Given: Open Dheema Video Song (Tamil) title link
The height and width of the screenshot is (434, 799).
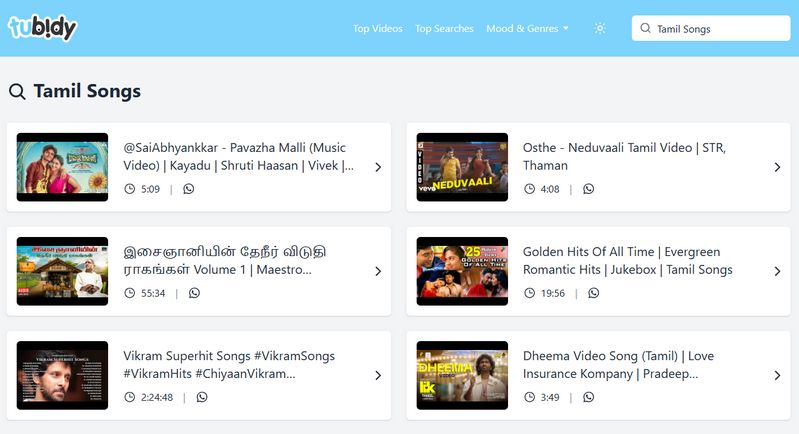Looking at the screenshot, I should click(619, 365).
